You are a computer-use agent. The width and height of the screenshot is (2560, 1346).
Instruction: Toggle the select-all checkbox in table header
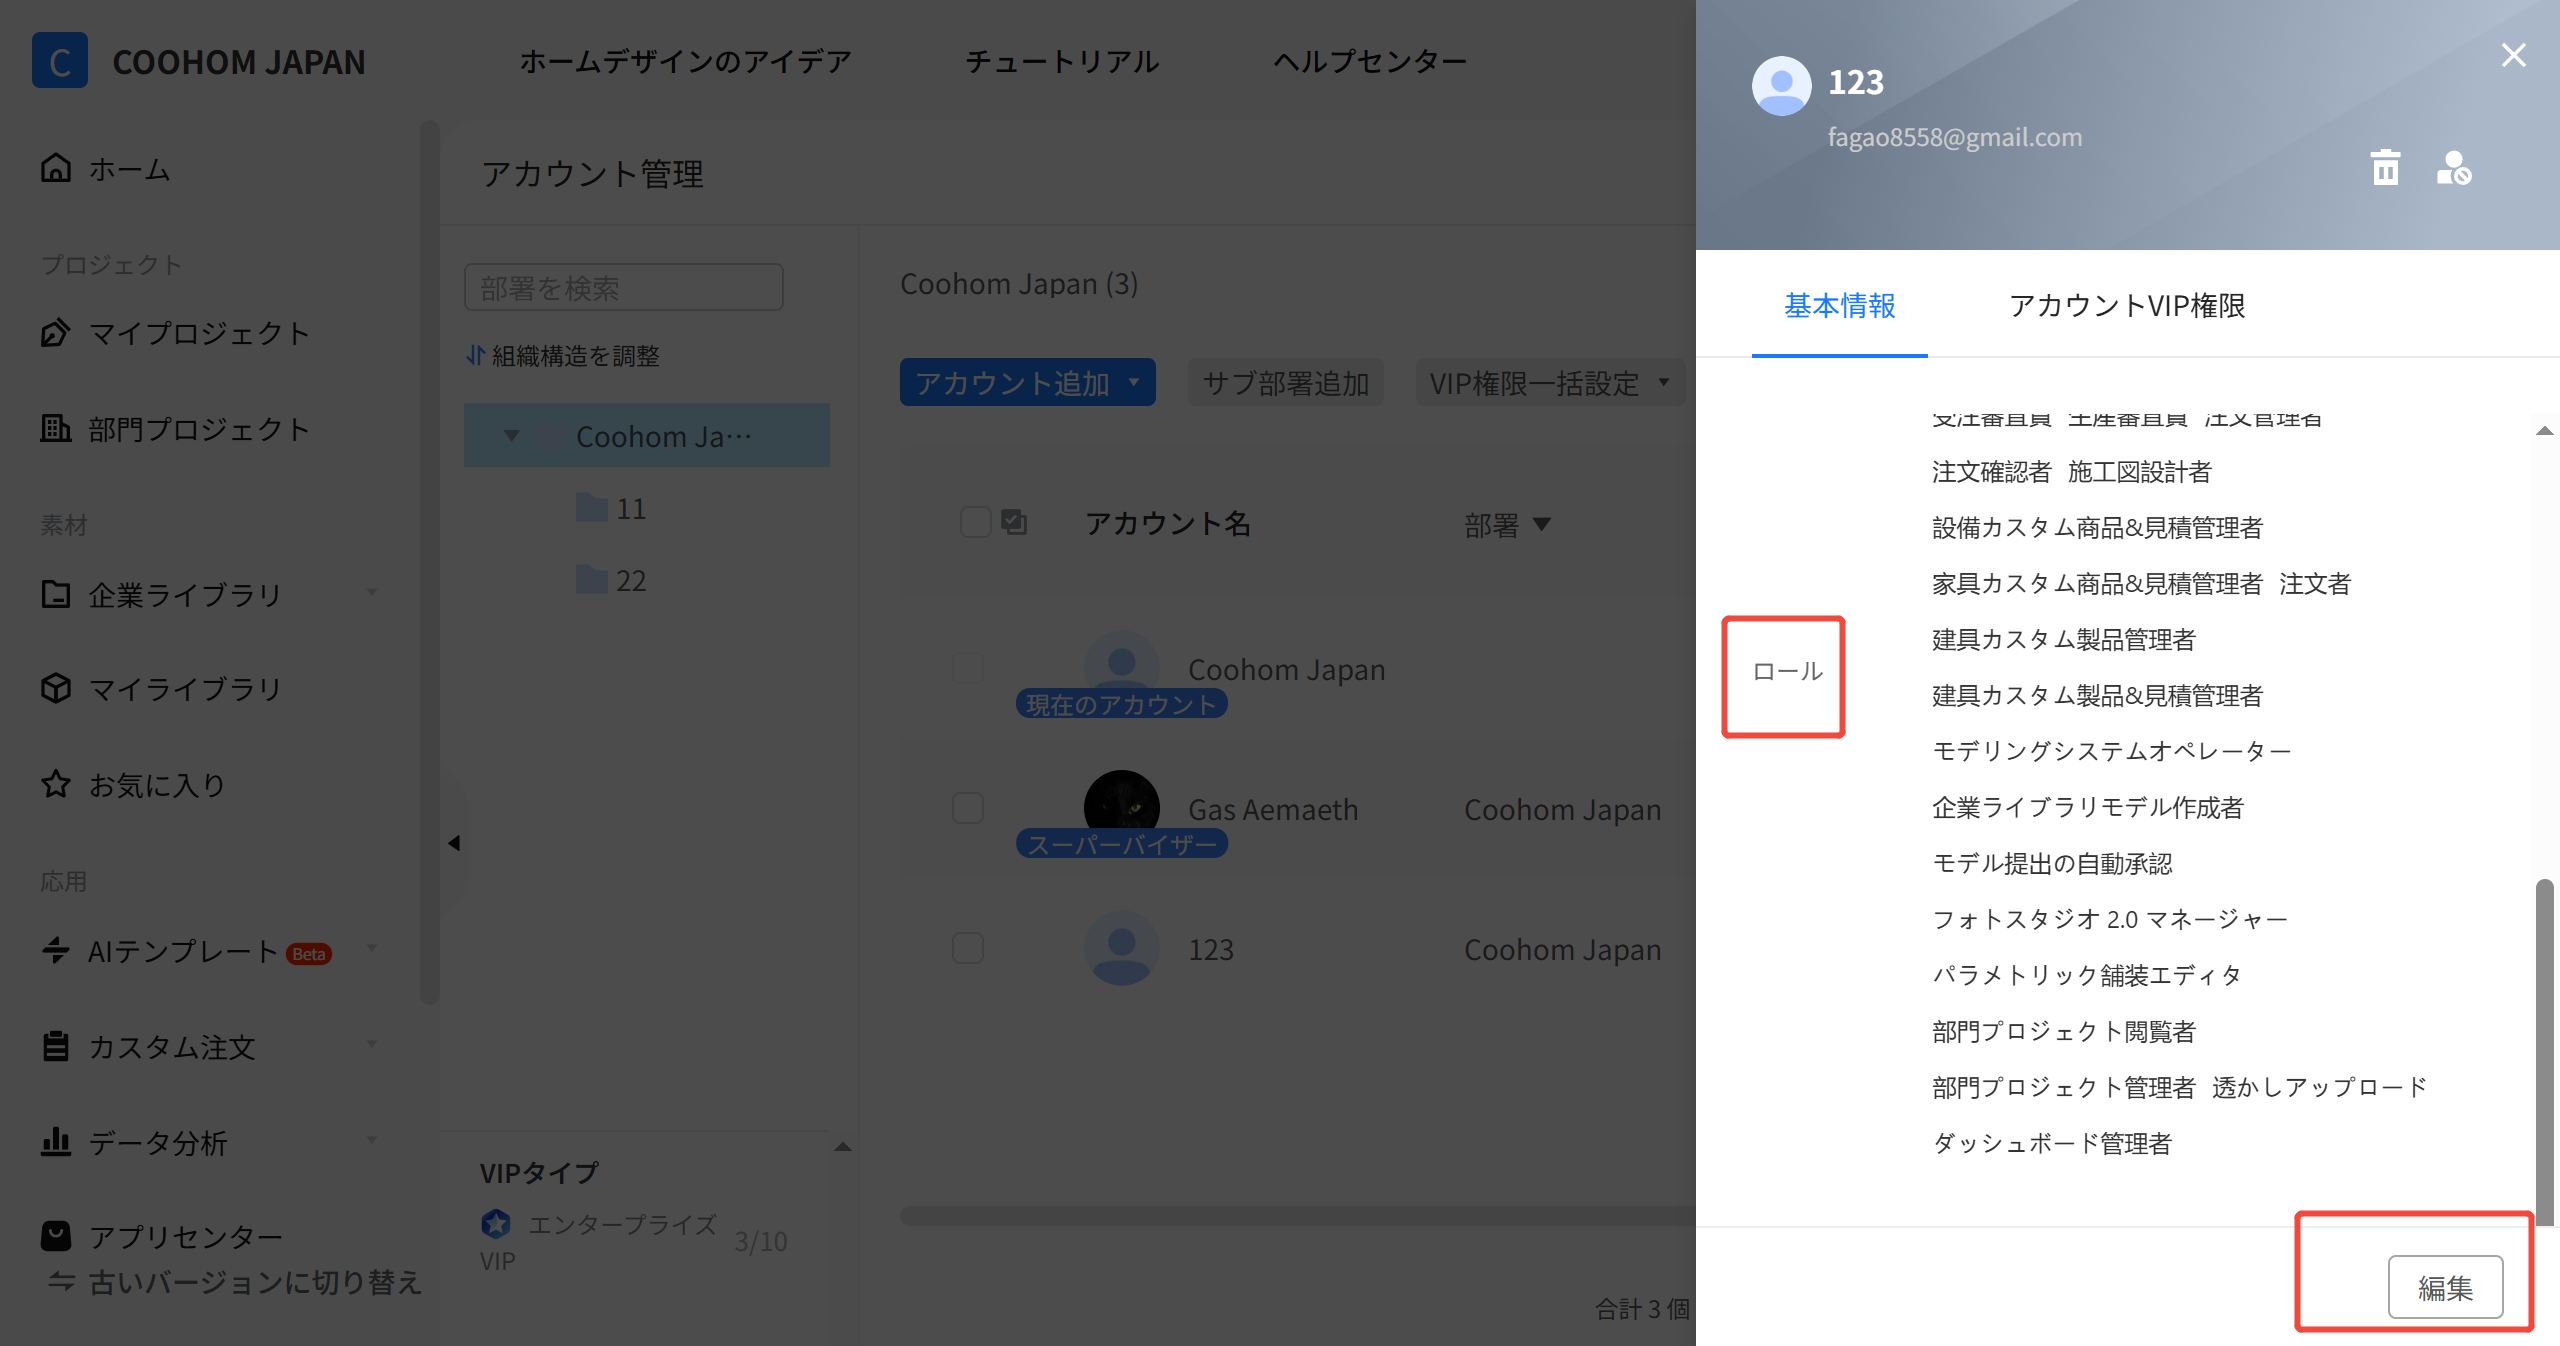pyautogui.click(x=975, y=522)
